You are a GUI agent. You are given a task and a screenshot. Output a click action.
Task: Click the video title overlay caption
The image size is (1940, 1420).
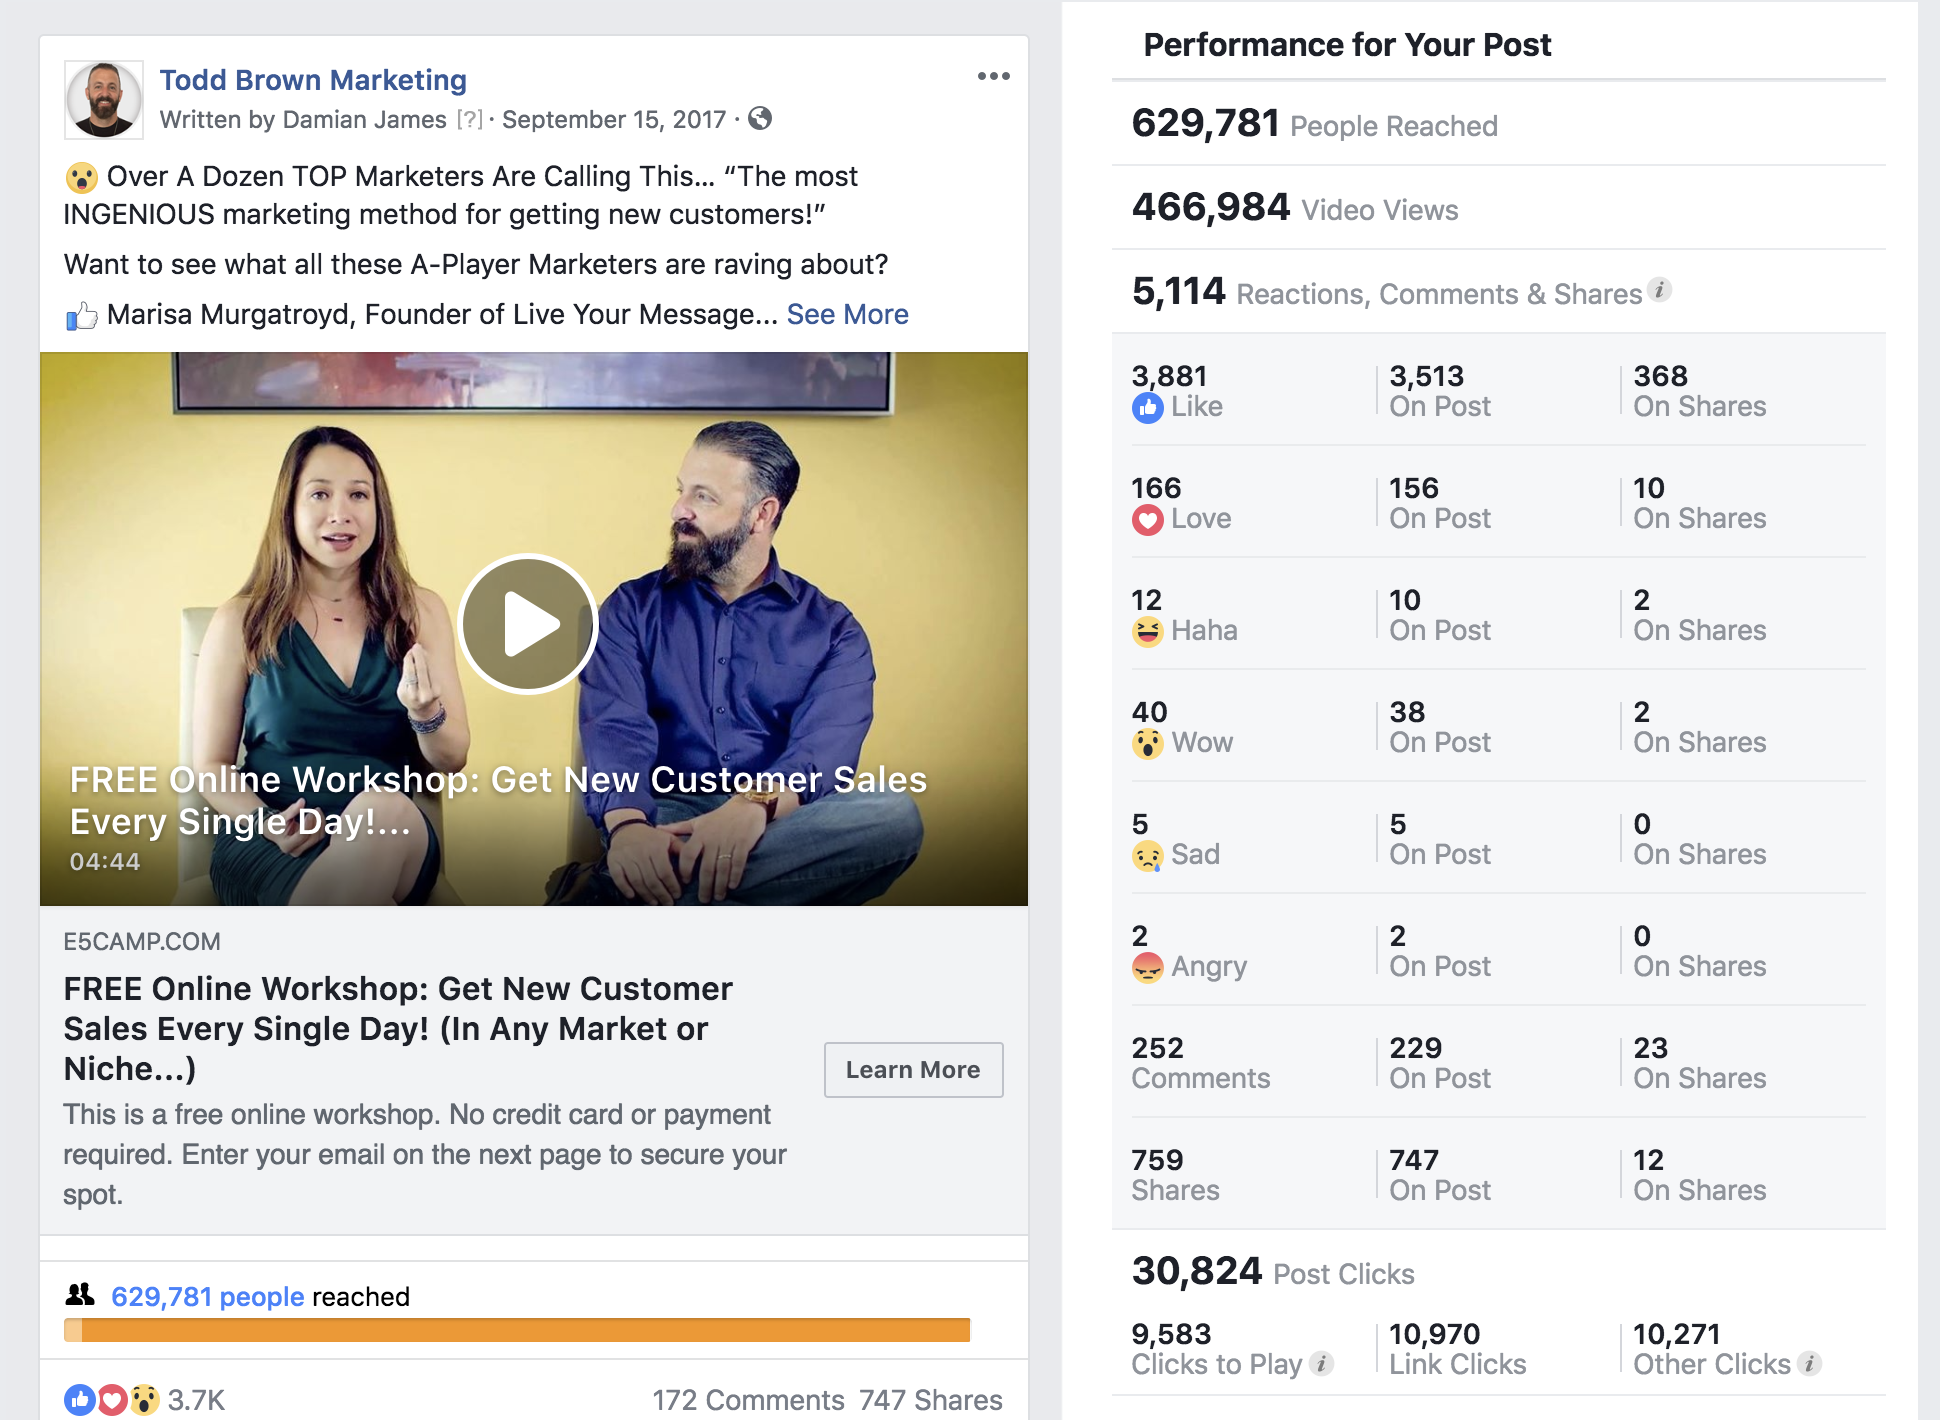(x=498, y=801)
